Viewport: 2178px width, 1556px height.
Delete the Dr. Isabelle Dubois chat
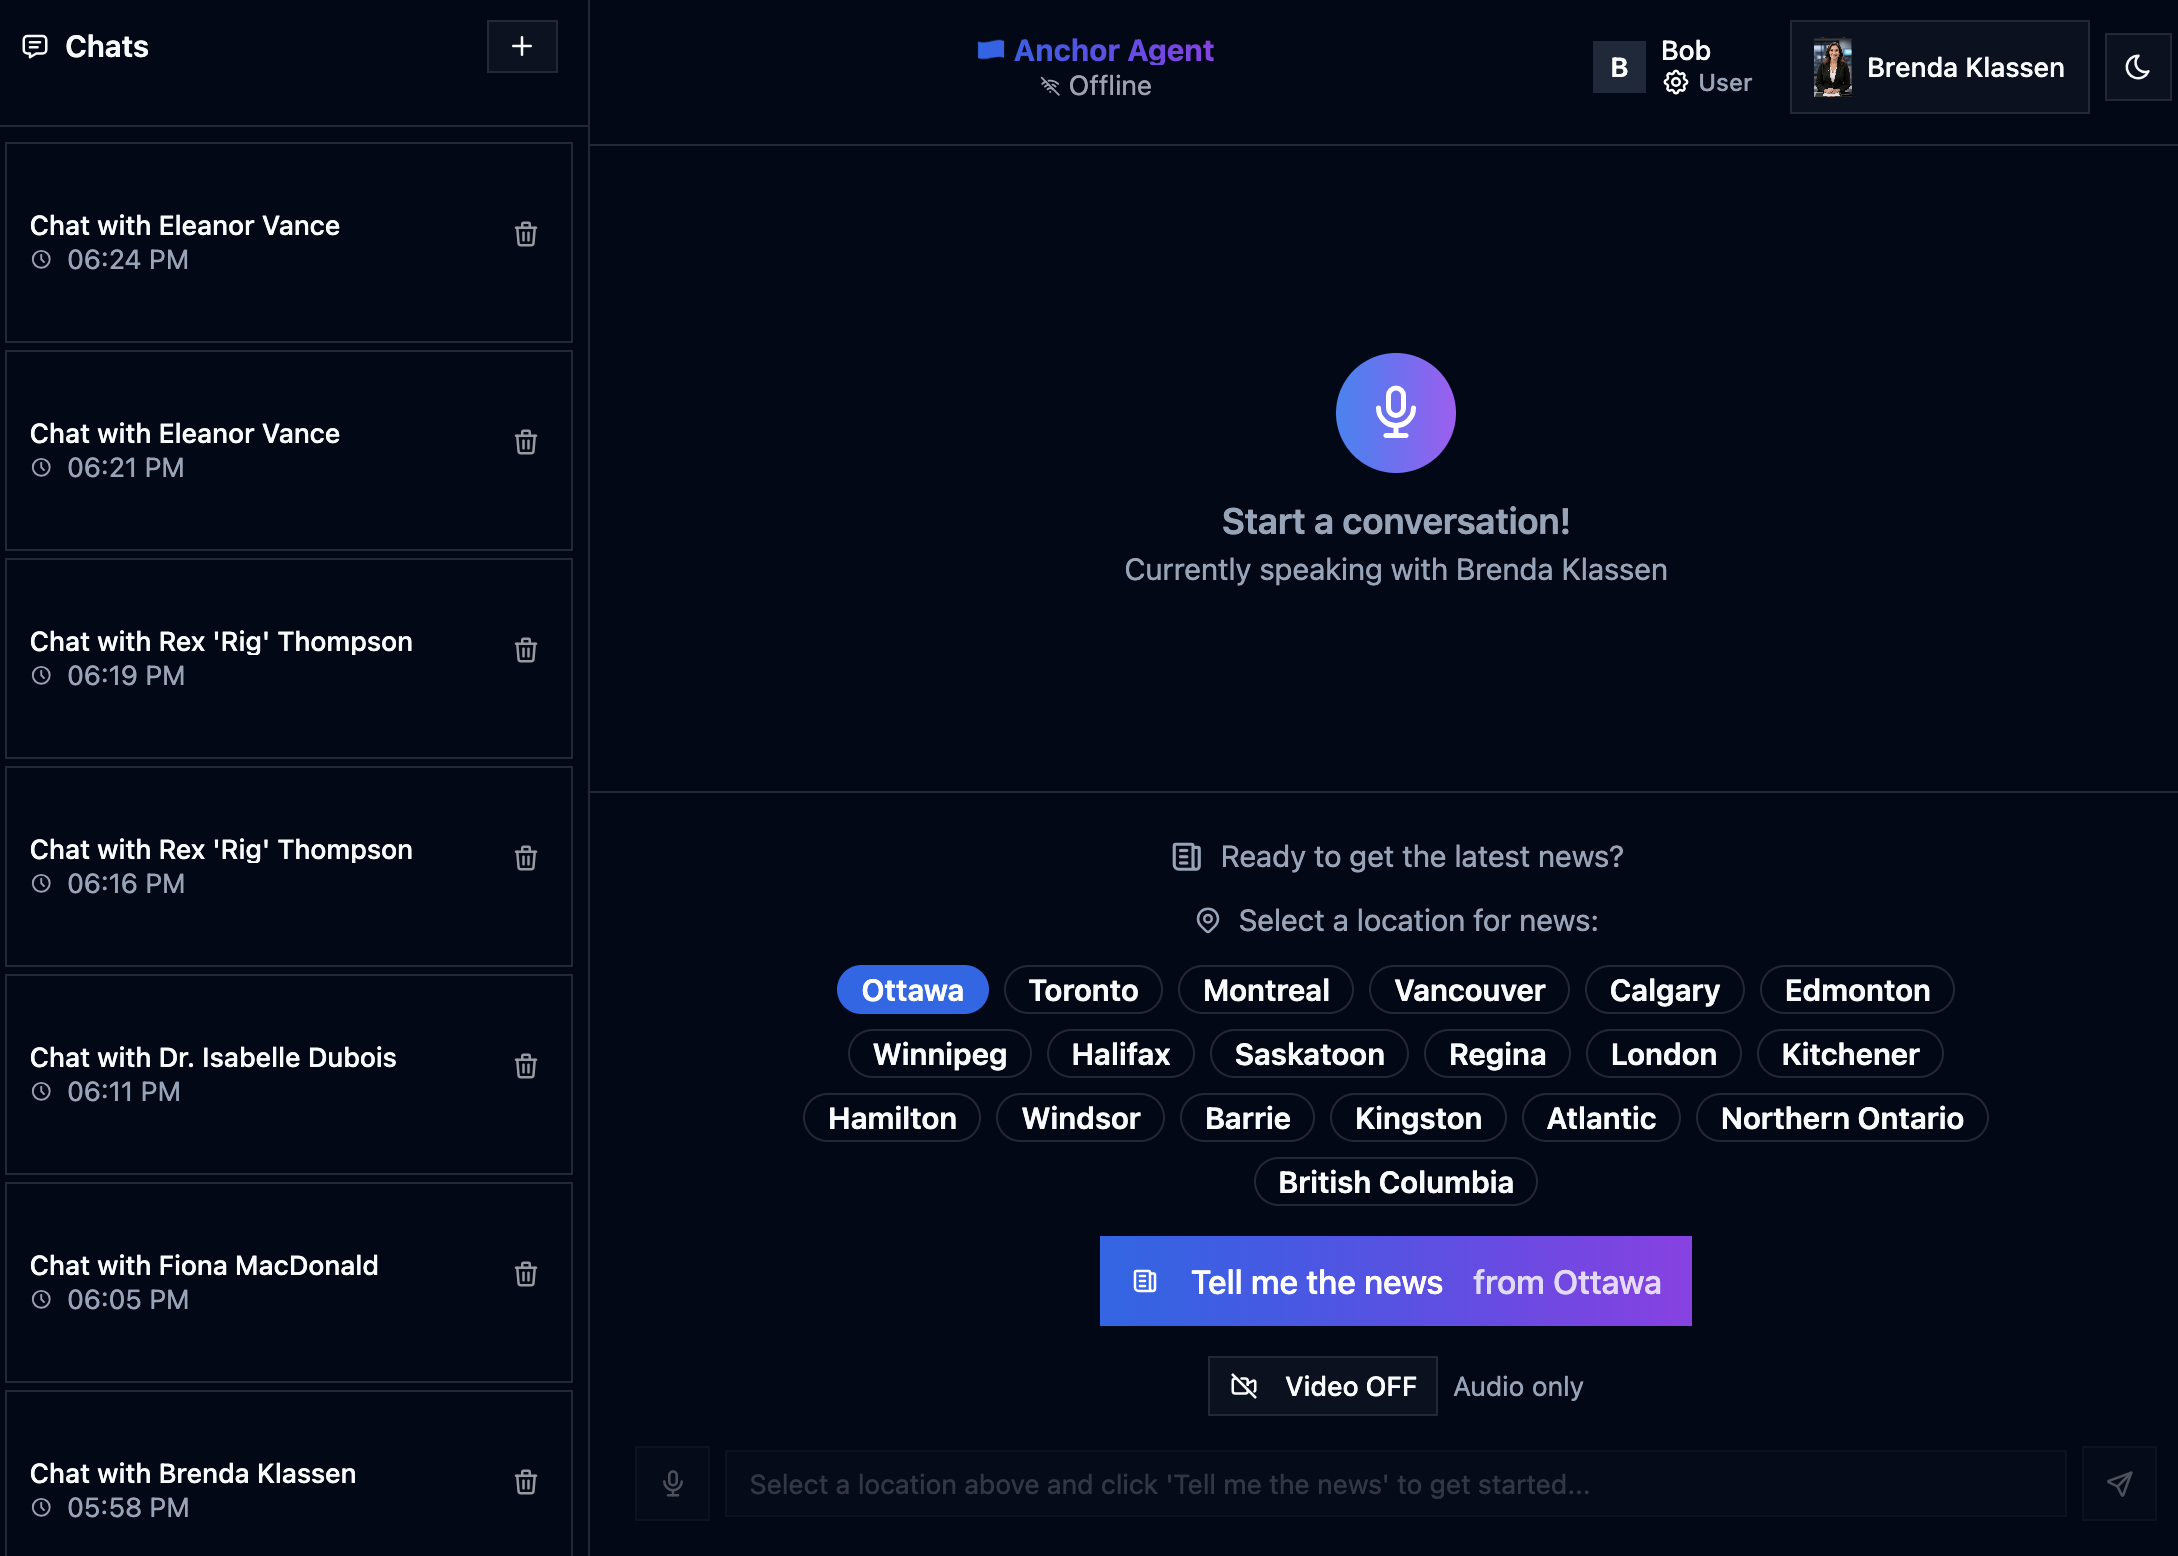525,1066
